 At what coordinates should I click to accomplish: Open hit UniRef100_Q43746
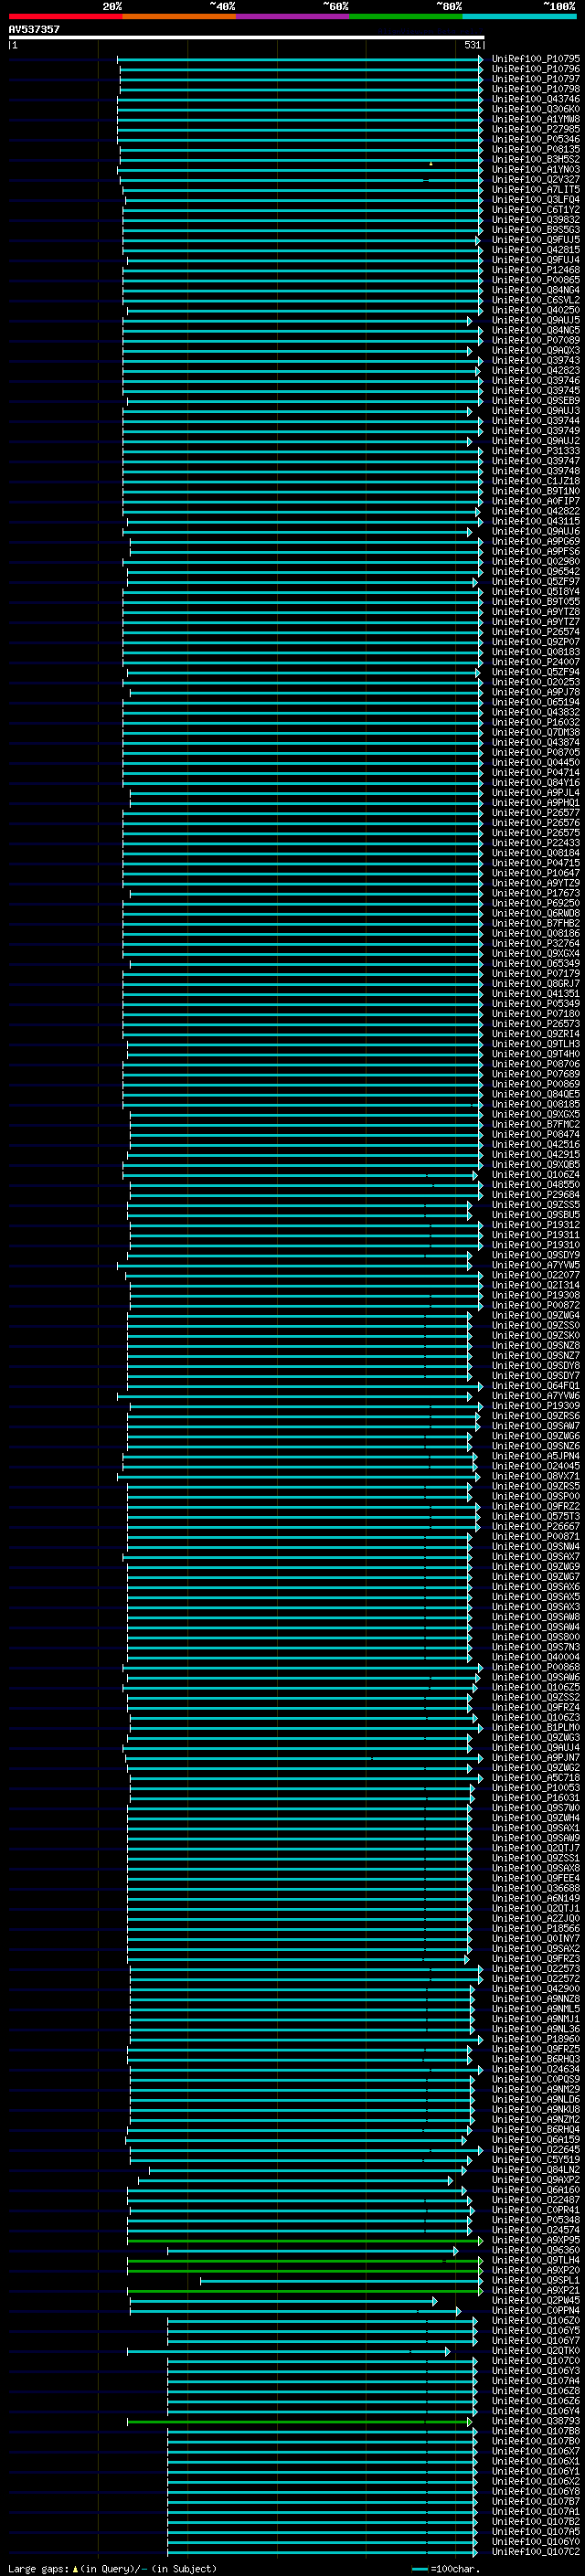click(536, 99)
